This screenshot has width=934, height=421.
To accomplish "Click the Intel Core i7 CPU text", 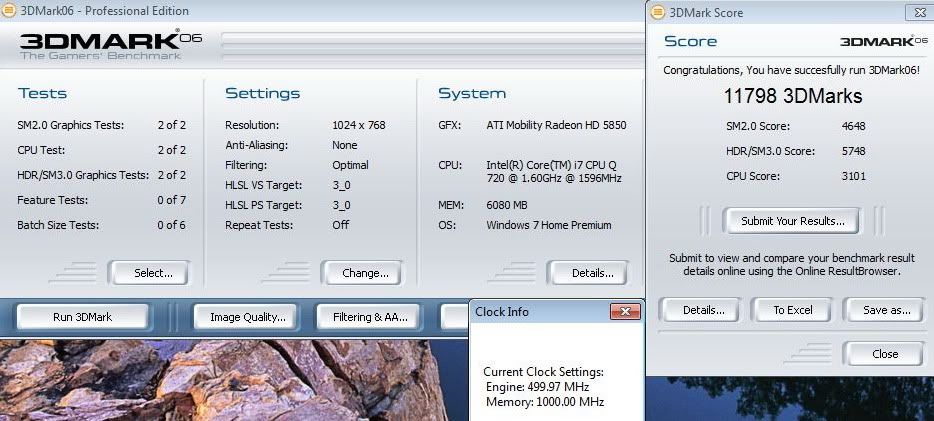I will click(555, 171).
